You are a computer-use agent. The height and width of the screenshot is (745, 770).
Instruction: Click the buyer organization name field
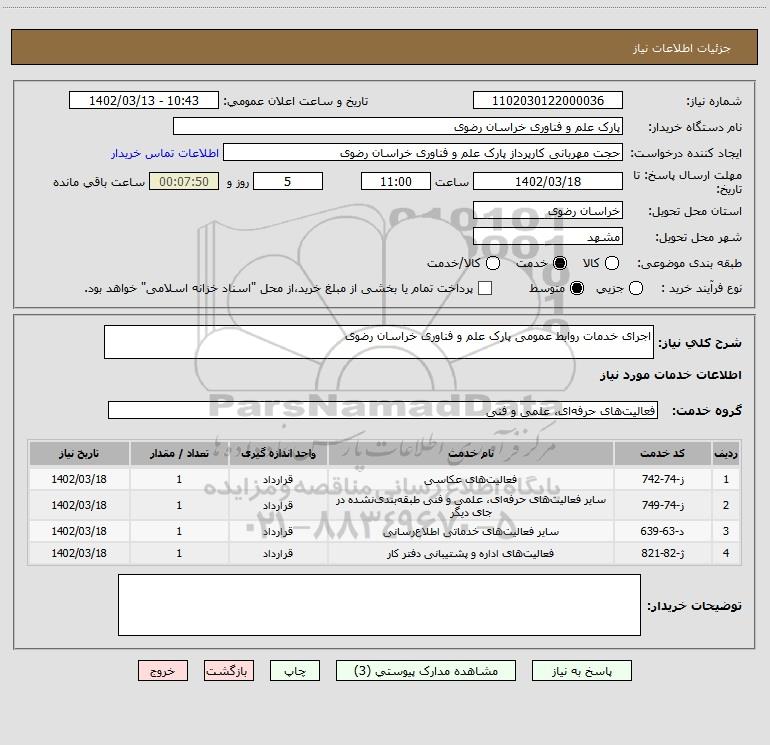point(398,127)
